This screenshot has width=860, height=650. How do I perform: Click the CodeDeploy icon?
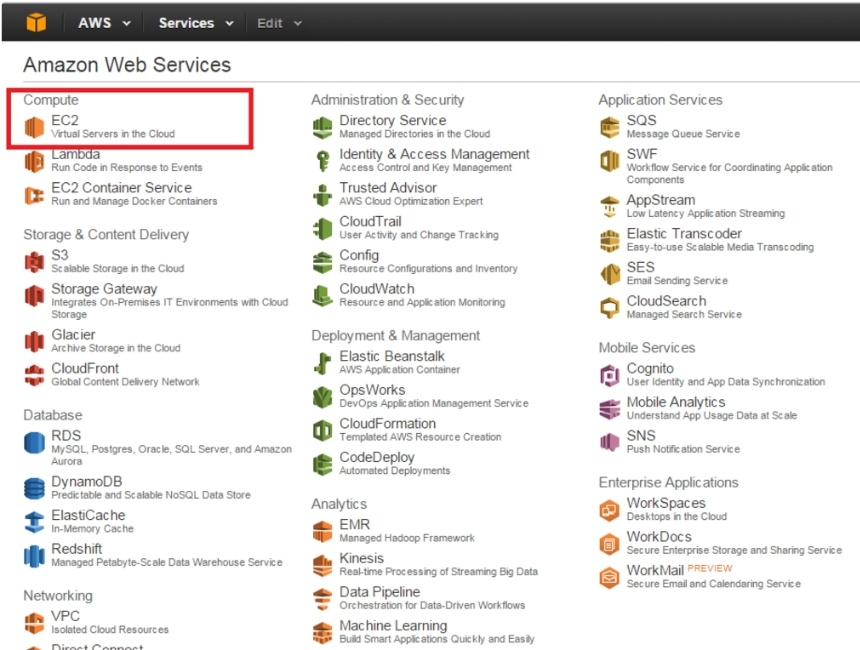click(322, 464)
